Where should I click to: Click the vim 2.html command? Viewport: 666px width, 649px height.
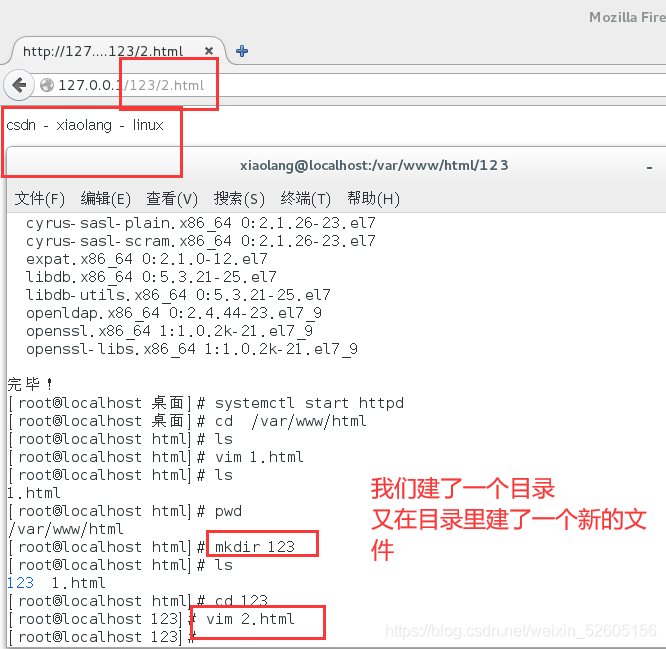(250, 619)
